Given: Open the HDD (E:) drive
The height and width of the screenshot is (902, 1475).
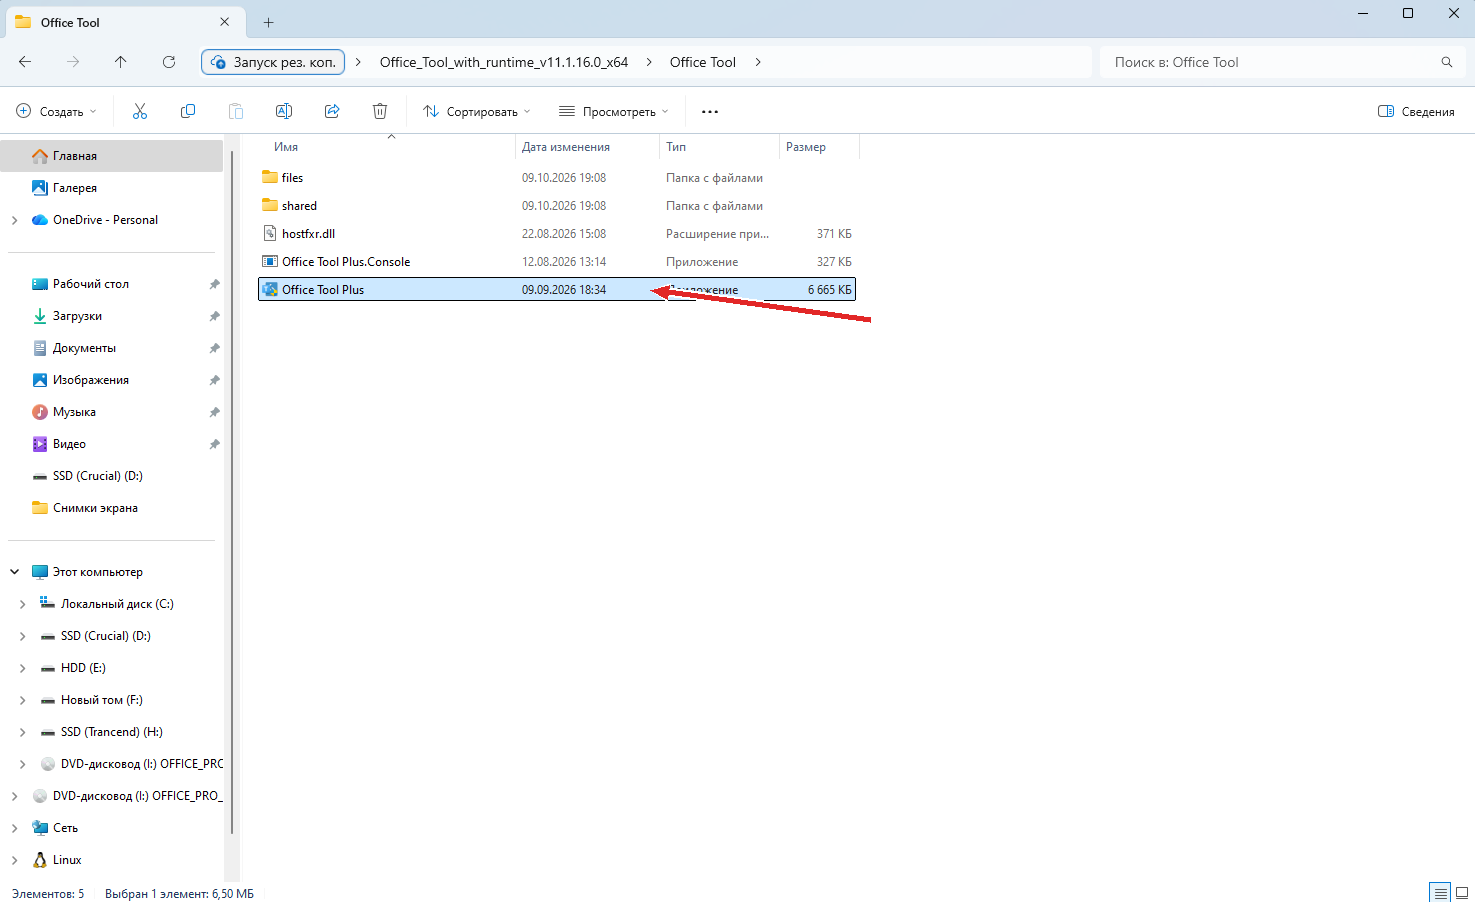Looking at the screenshot, I should (83, 668).
